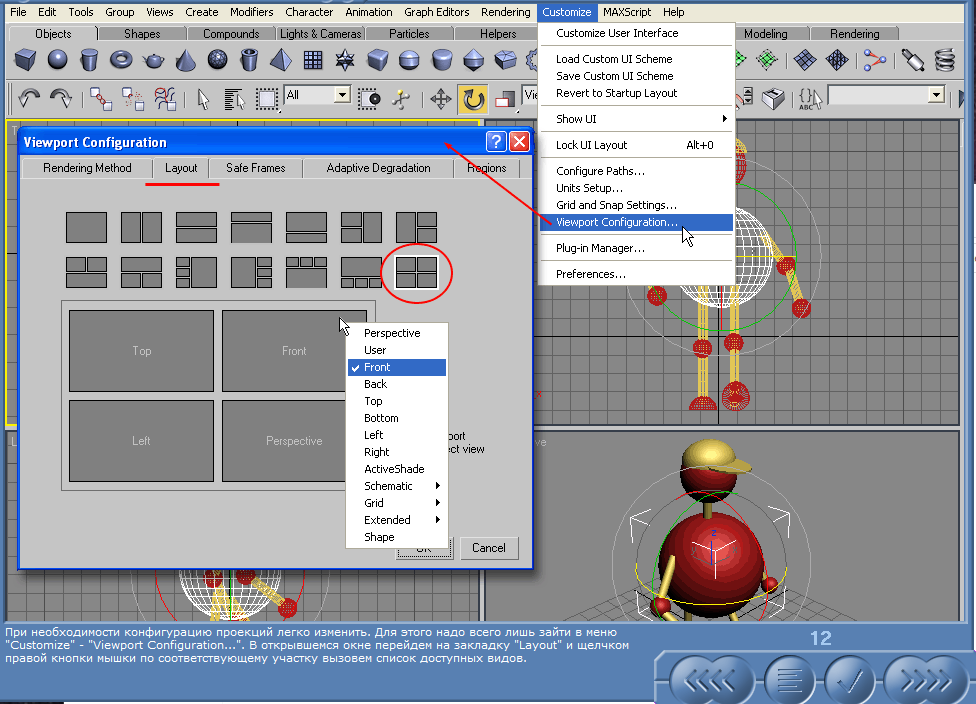Create a Teapot using its icon
The image size is (976, 704).
(154, 60)
